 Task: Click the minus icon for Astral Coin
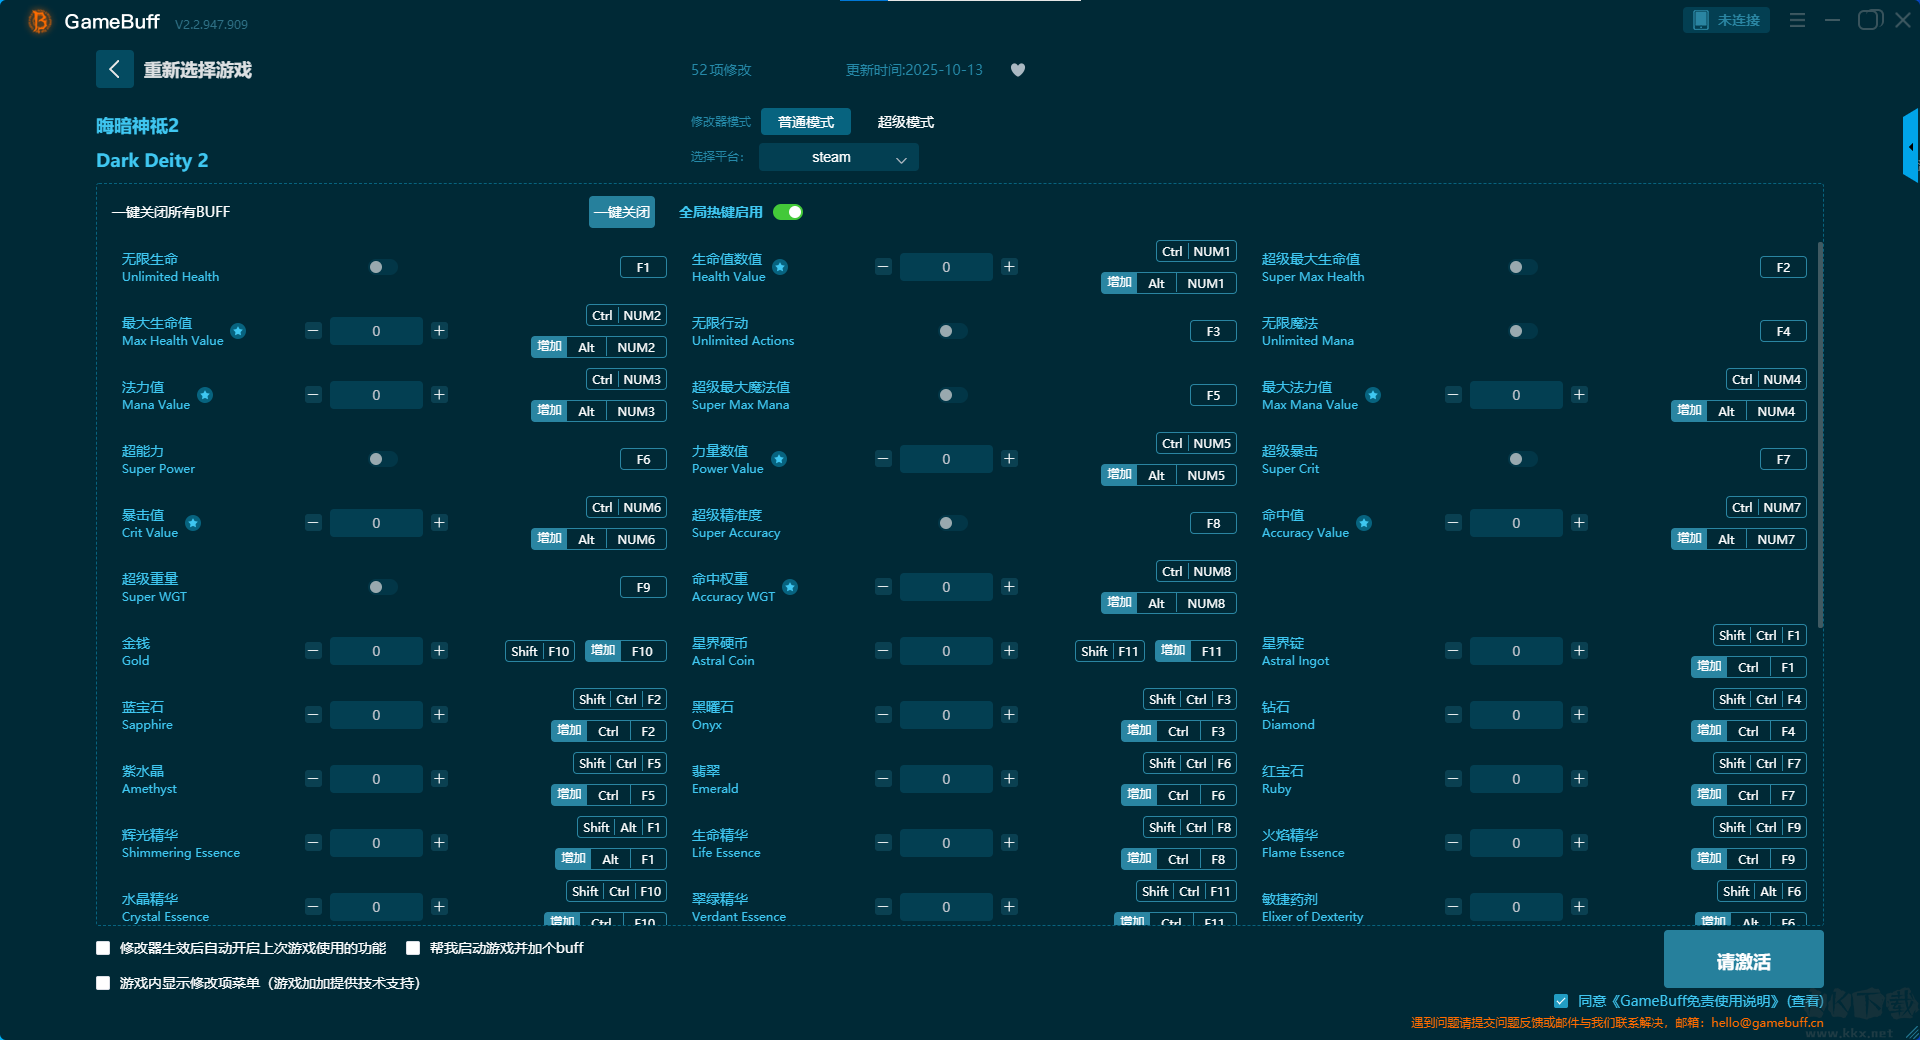(x=883, y=651)
